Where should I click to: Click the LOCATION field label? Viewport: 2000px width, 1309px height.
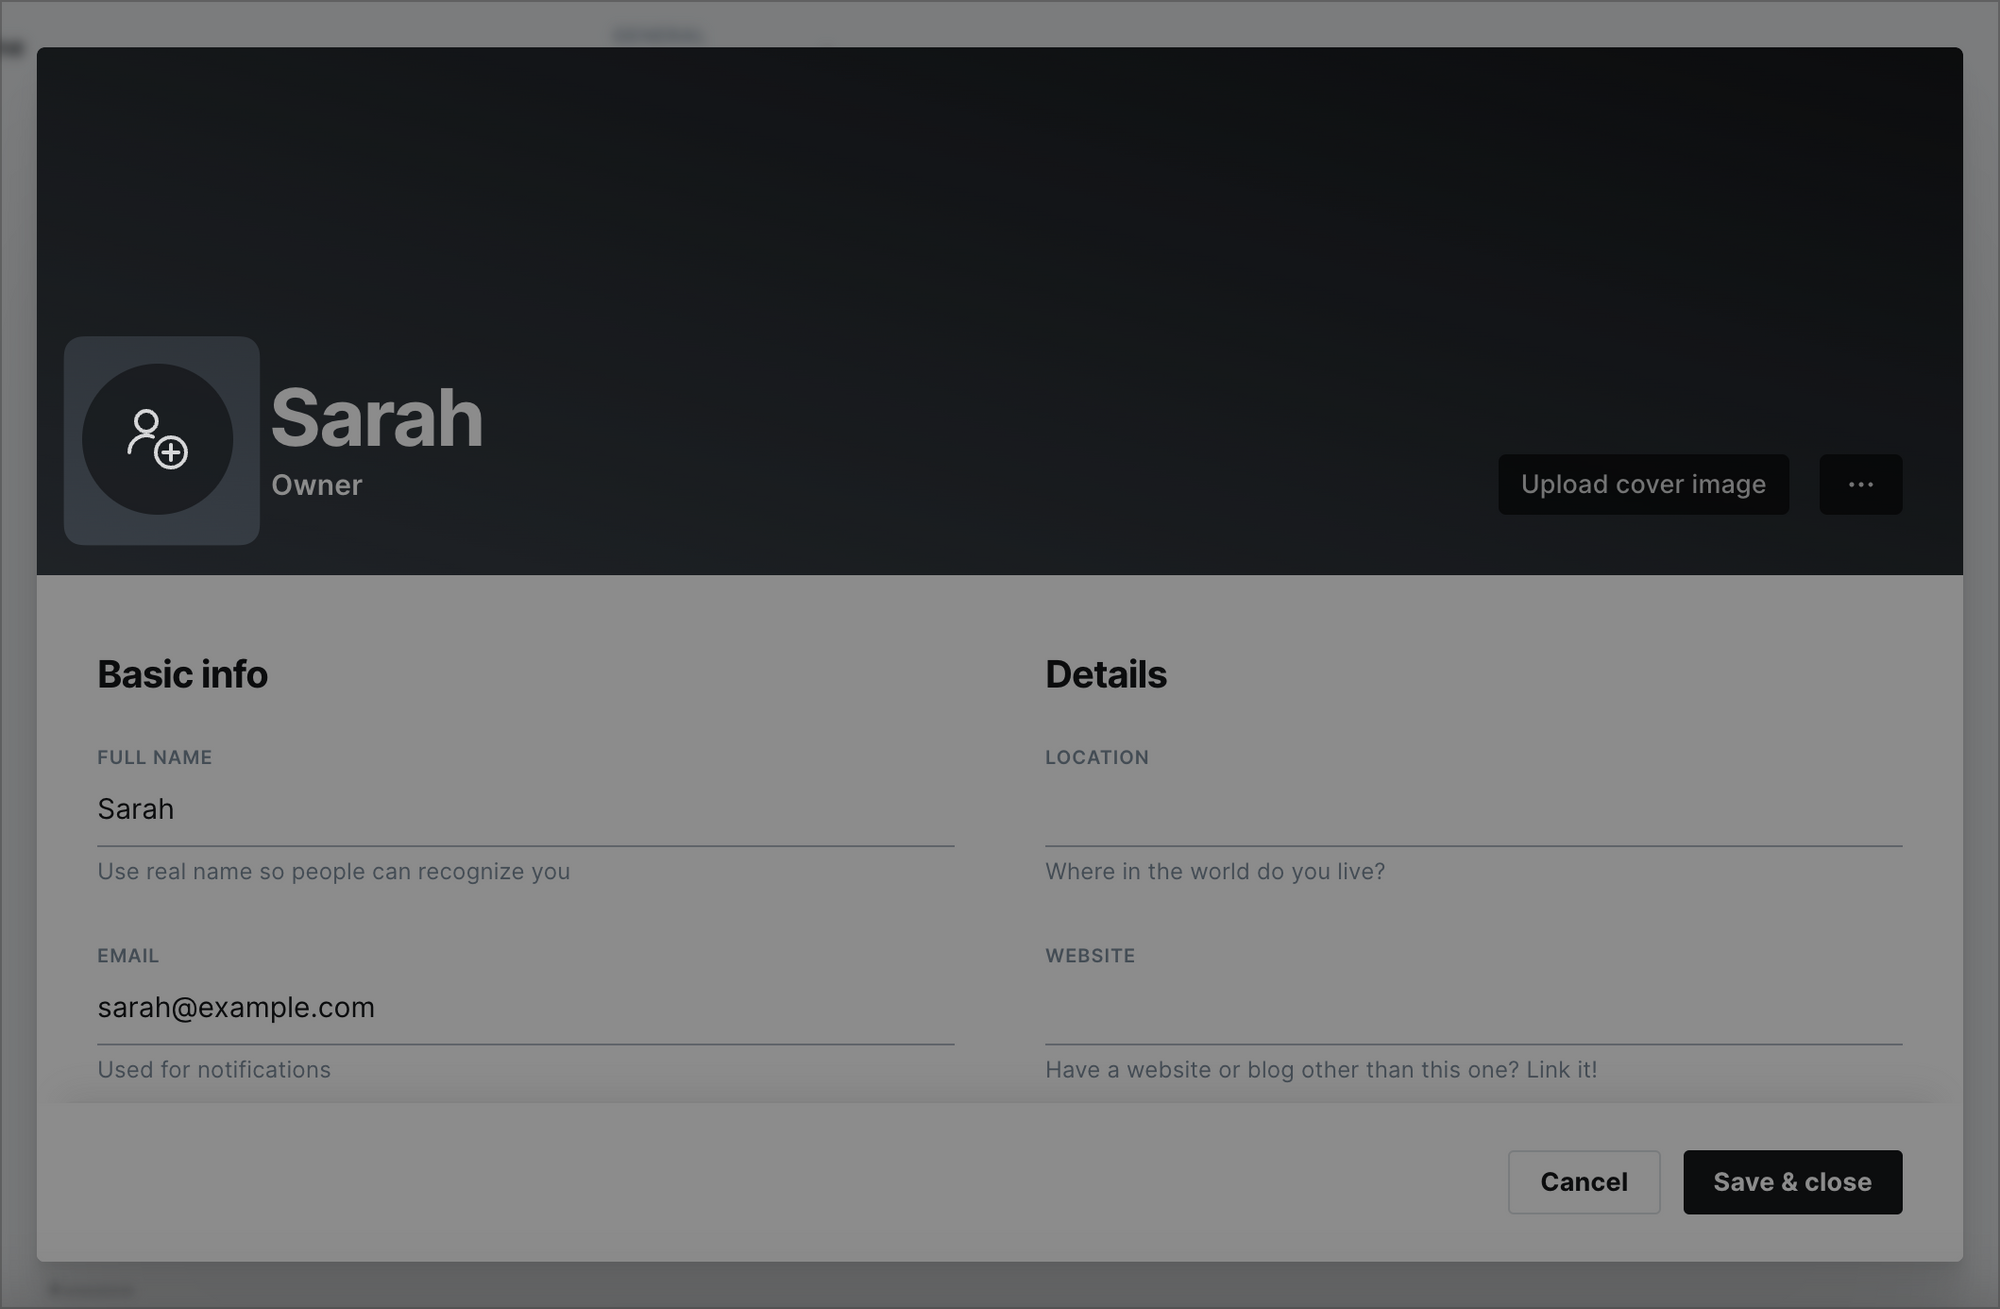pyautogui.click(x=1097, y=757)
